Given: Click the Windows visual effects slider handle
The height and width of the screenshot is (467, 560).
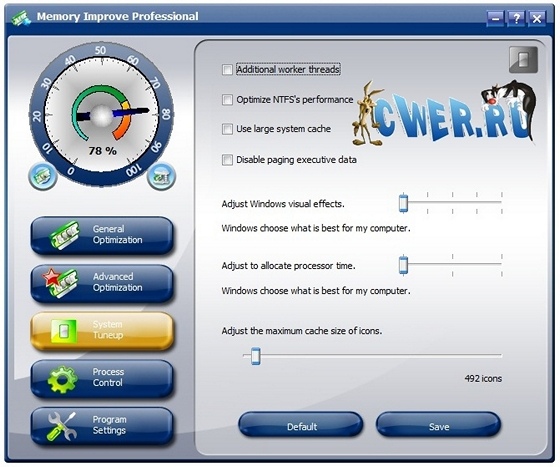Looking at the screenshot, I should (x=403, y=203).
